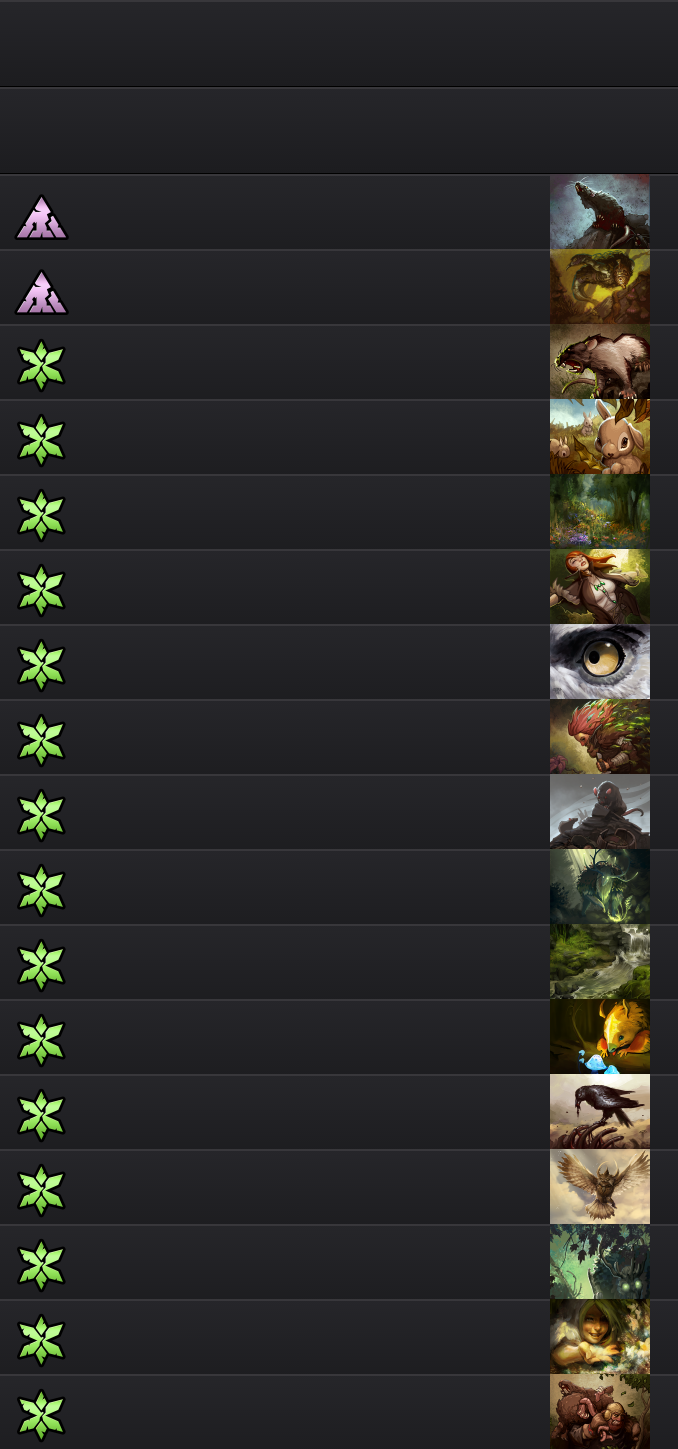
Task: Click the green leaf icon in the mossy waterfall row
Action: pyautogui.click(x=41, y=965)
